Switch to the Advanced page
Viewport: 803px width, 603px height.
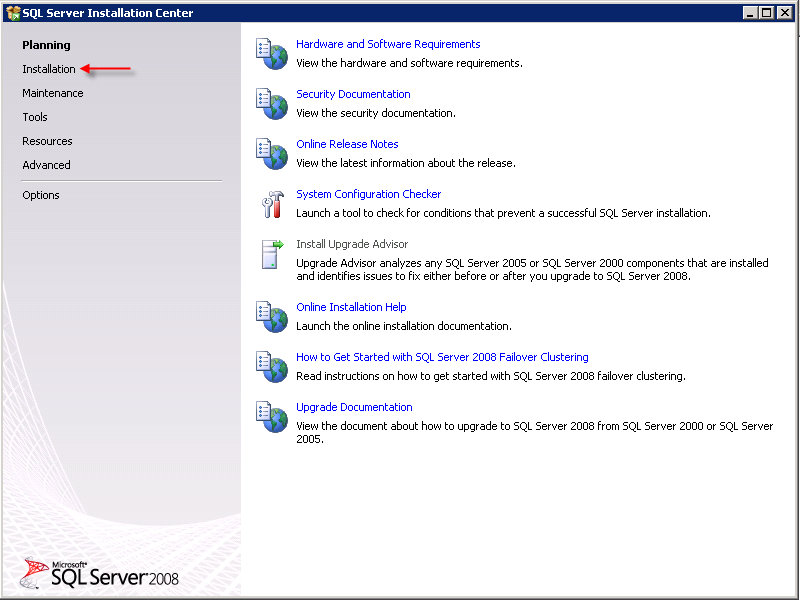coord(46,165)
